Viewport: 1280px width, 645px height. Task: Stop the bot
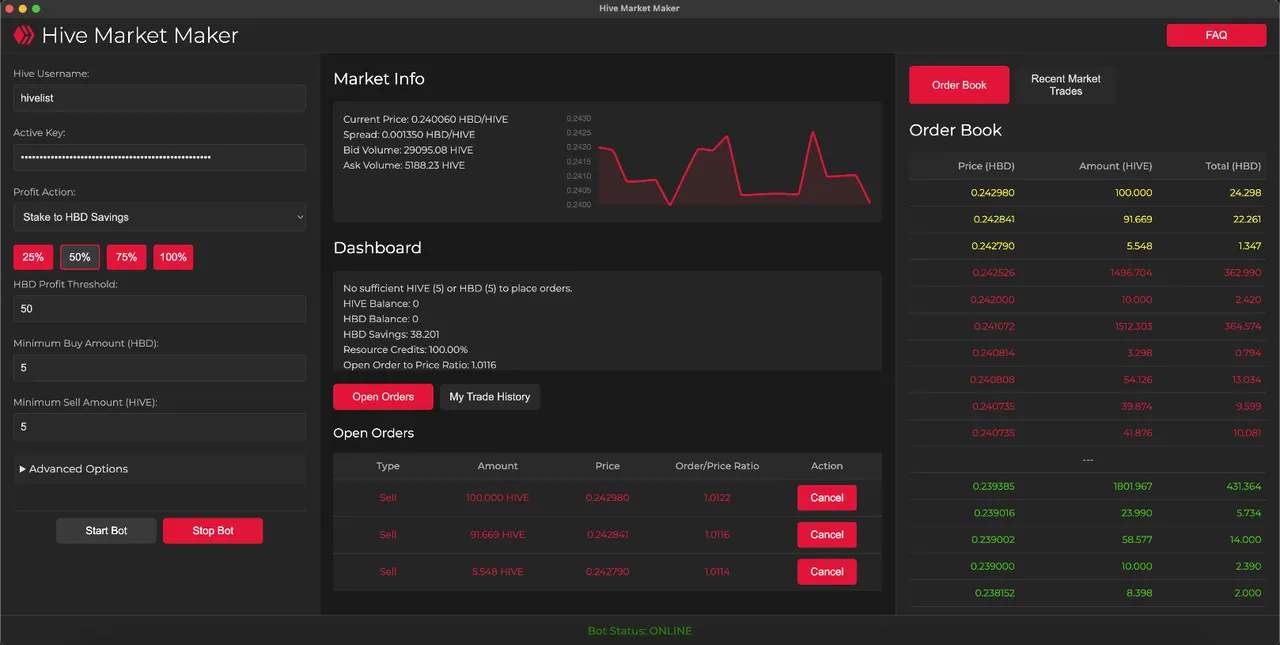pos(213,530)
